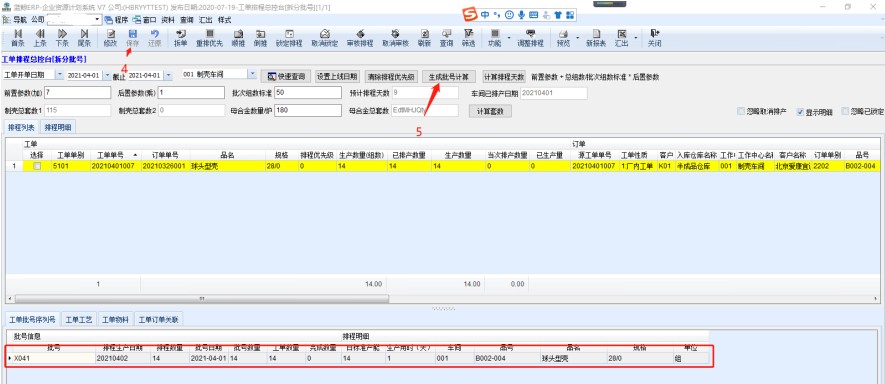Viewport: 885px width, 384px height.
Task: Open the 程序 program menu
Action: (116, 20)
